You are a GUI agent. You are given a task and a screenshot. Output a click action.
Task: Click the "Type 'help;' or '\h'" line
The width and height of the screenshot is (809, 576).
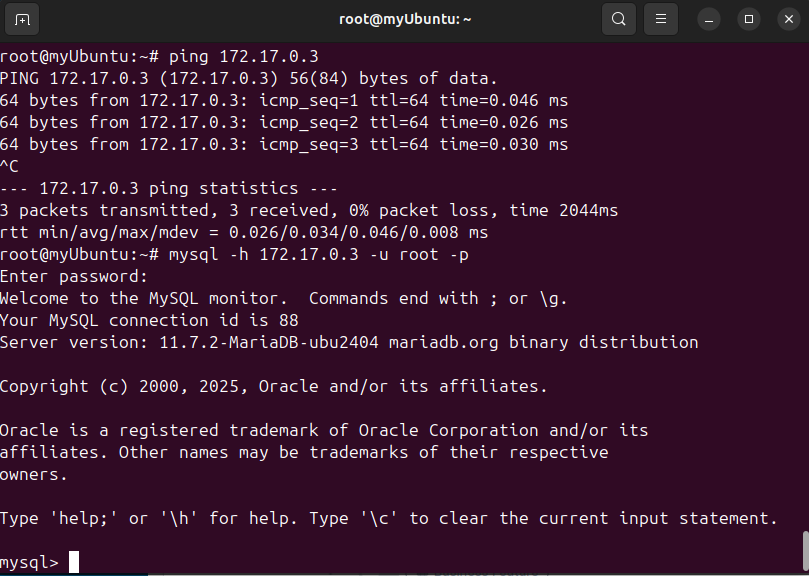pos(389,518)
